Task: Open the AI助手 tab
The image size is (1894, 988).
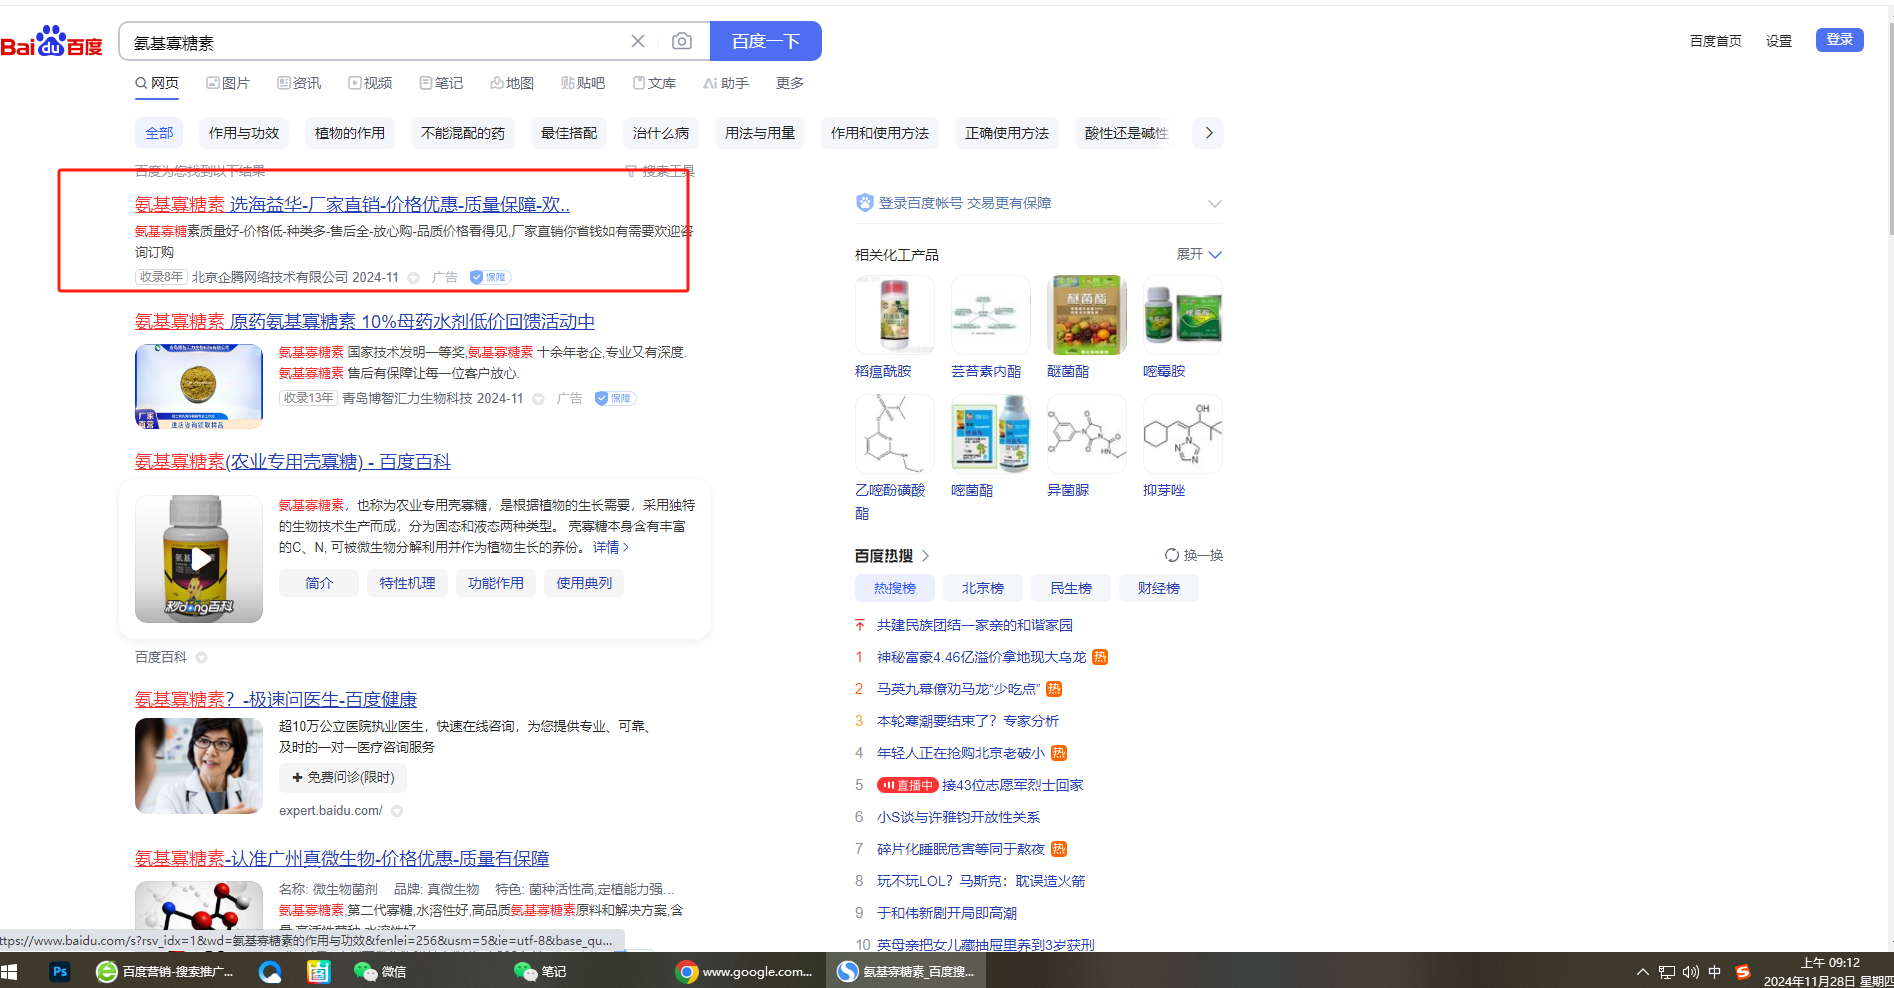Action: [x=726, y=83]
